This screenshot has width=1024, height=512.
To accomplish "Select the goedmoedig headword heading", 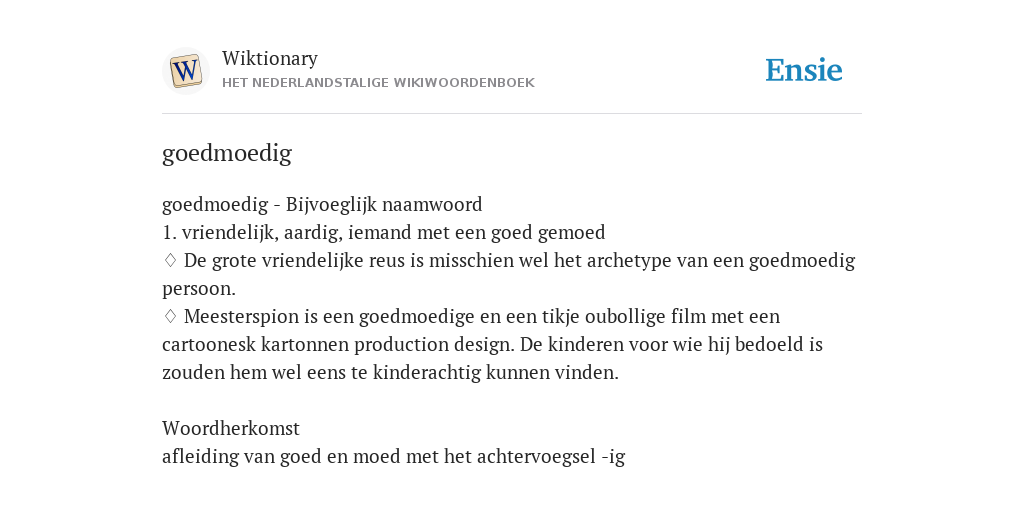I will pyautogui.click(x=227, y=153).
